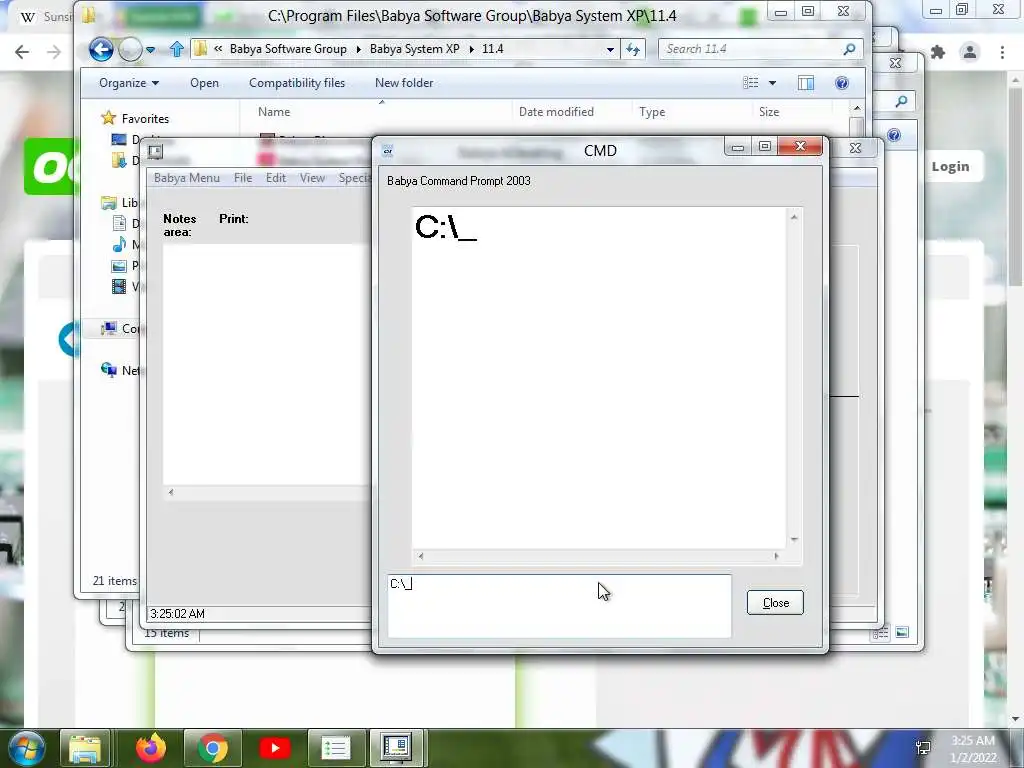Click the list app taskbar icon
The image size is (1024, 768).
tap(336, 748)
